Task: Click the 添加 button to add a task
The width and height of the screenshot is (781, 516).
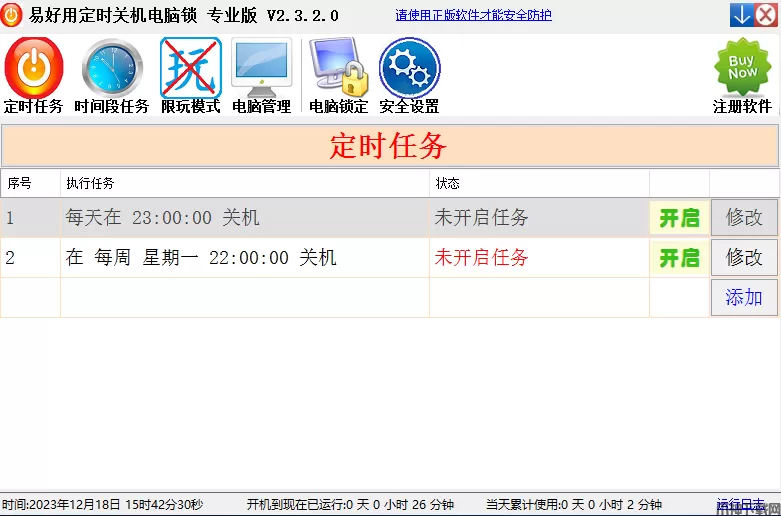Action: tap(744, 297)
